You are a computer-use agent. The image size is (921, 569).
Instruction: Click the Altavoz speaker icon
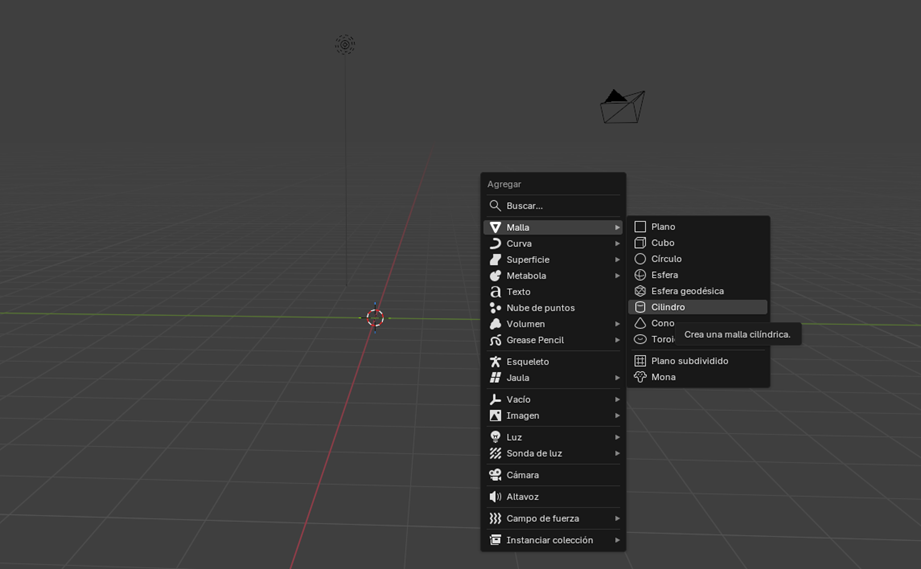pos(495,497)
